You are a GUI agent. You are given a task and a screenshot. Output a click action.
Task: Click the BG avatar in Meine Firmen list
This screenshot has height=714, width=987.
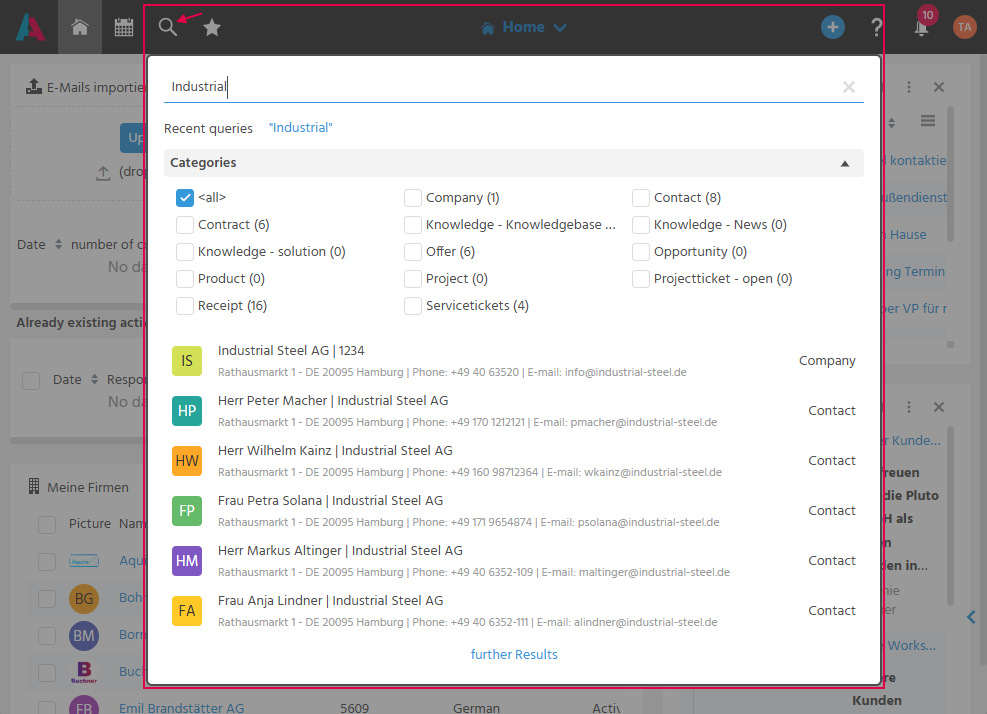pyautogui.click(x=84, y=598)
